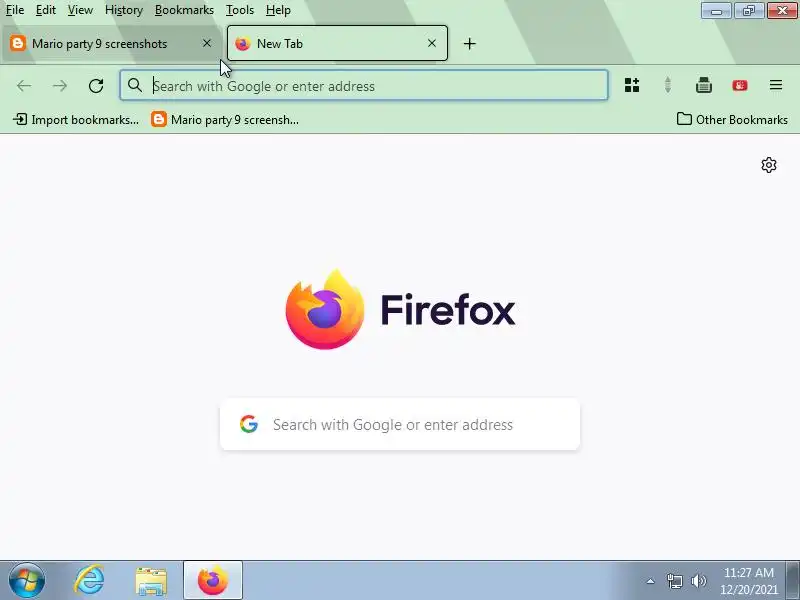Click the address bar magnifier icon
Viewport: 800px width, 600px height.
(x=135, y=85)
